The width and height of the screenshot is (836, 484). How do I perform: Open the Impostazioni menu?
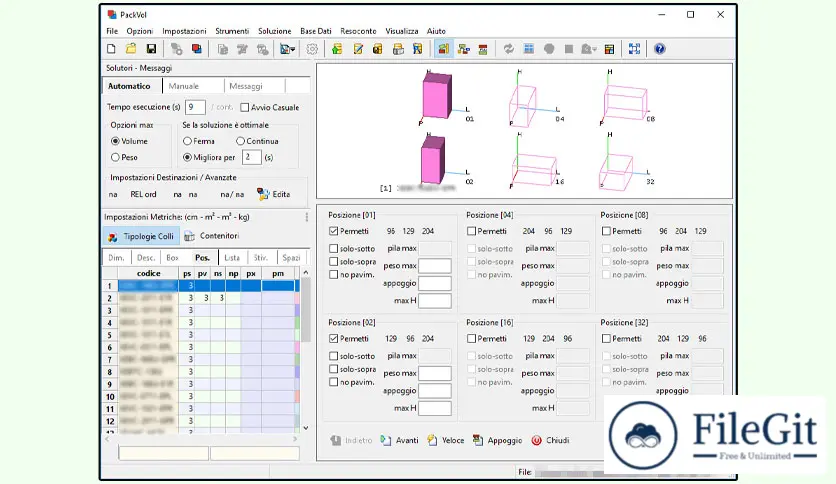point(184,31)
